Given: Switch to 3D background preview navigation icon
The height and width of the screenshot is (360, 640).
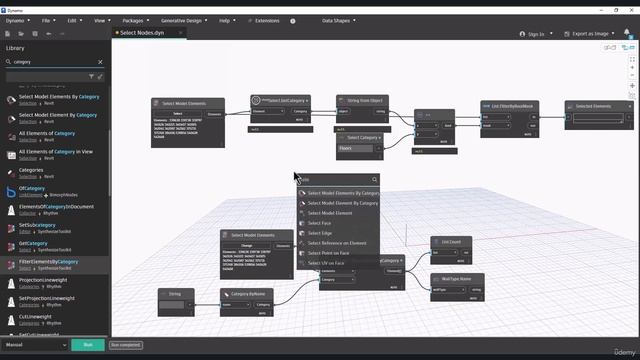Looking at the screenshot, I should 610,48.
